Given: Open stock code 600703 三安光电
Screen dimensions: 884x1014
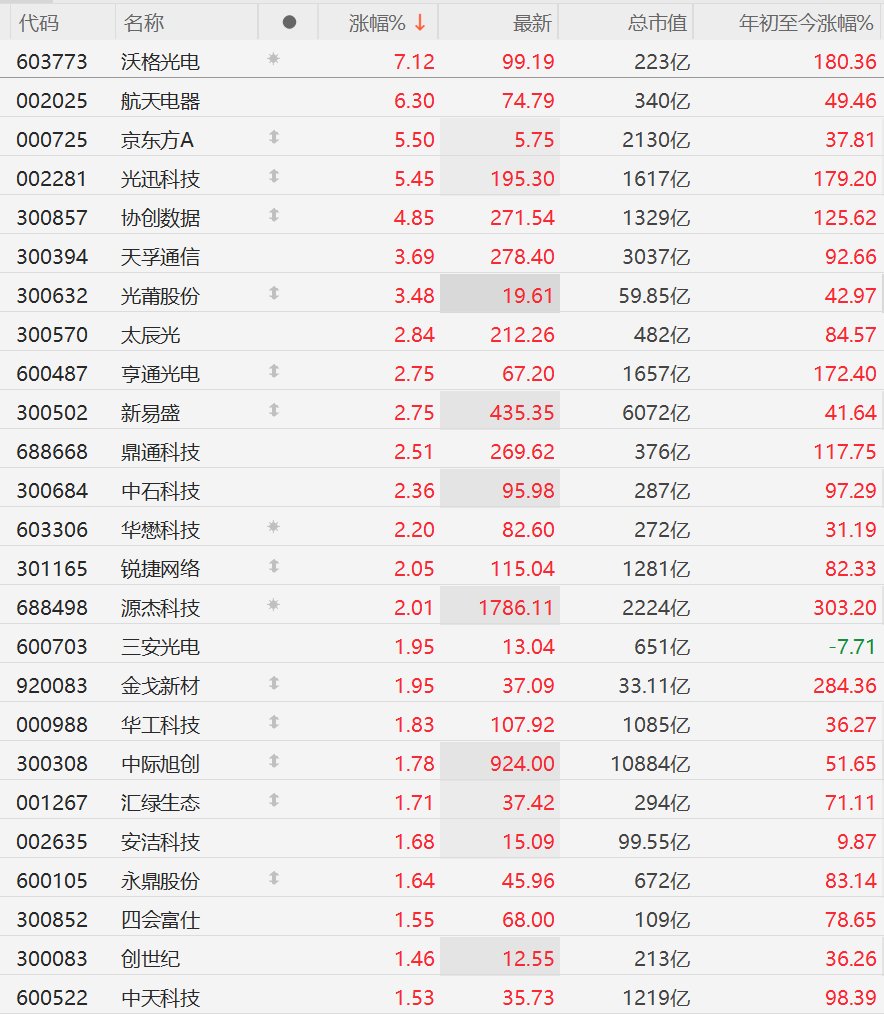Looking at the screenshot, I should point(52,647).
